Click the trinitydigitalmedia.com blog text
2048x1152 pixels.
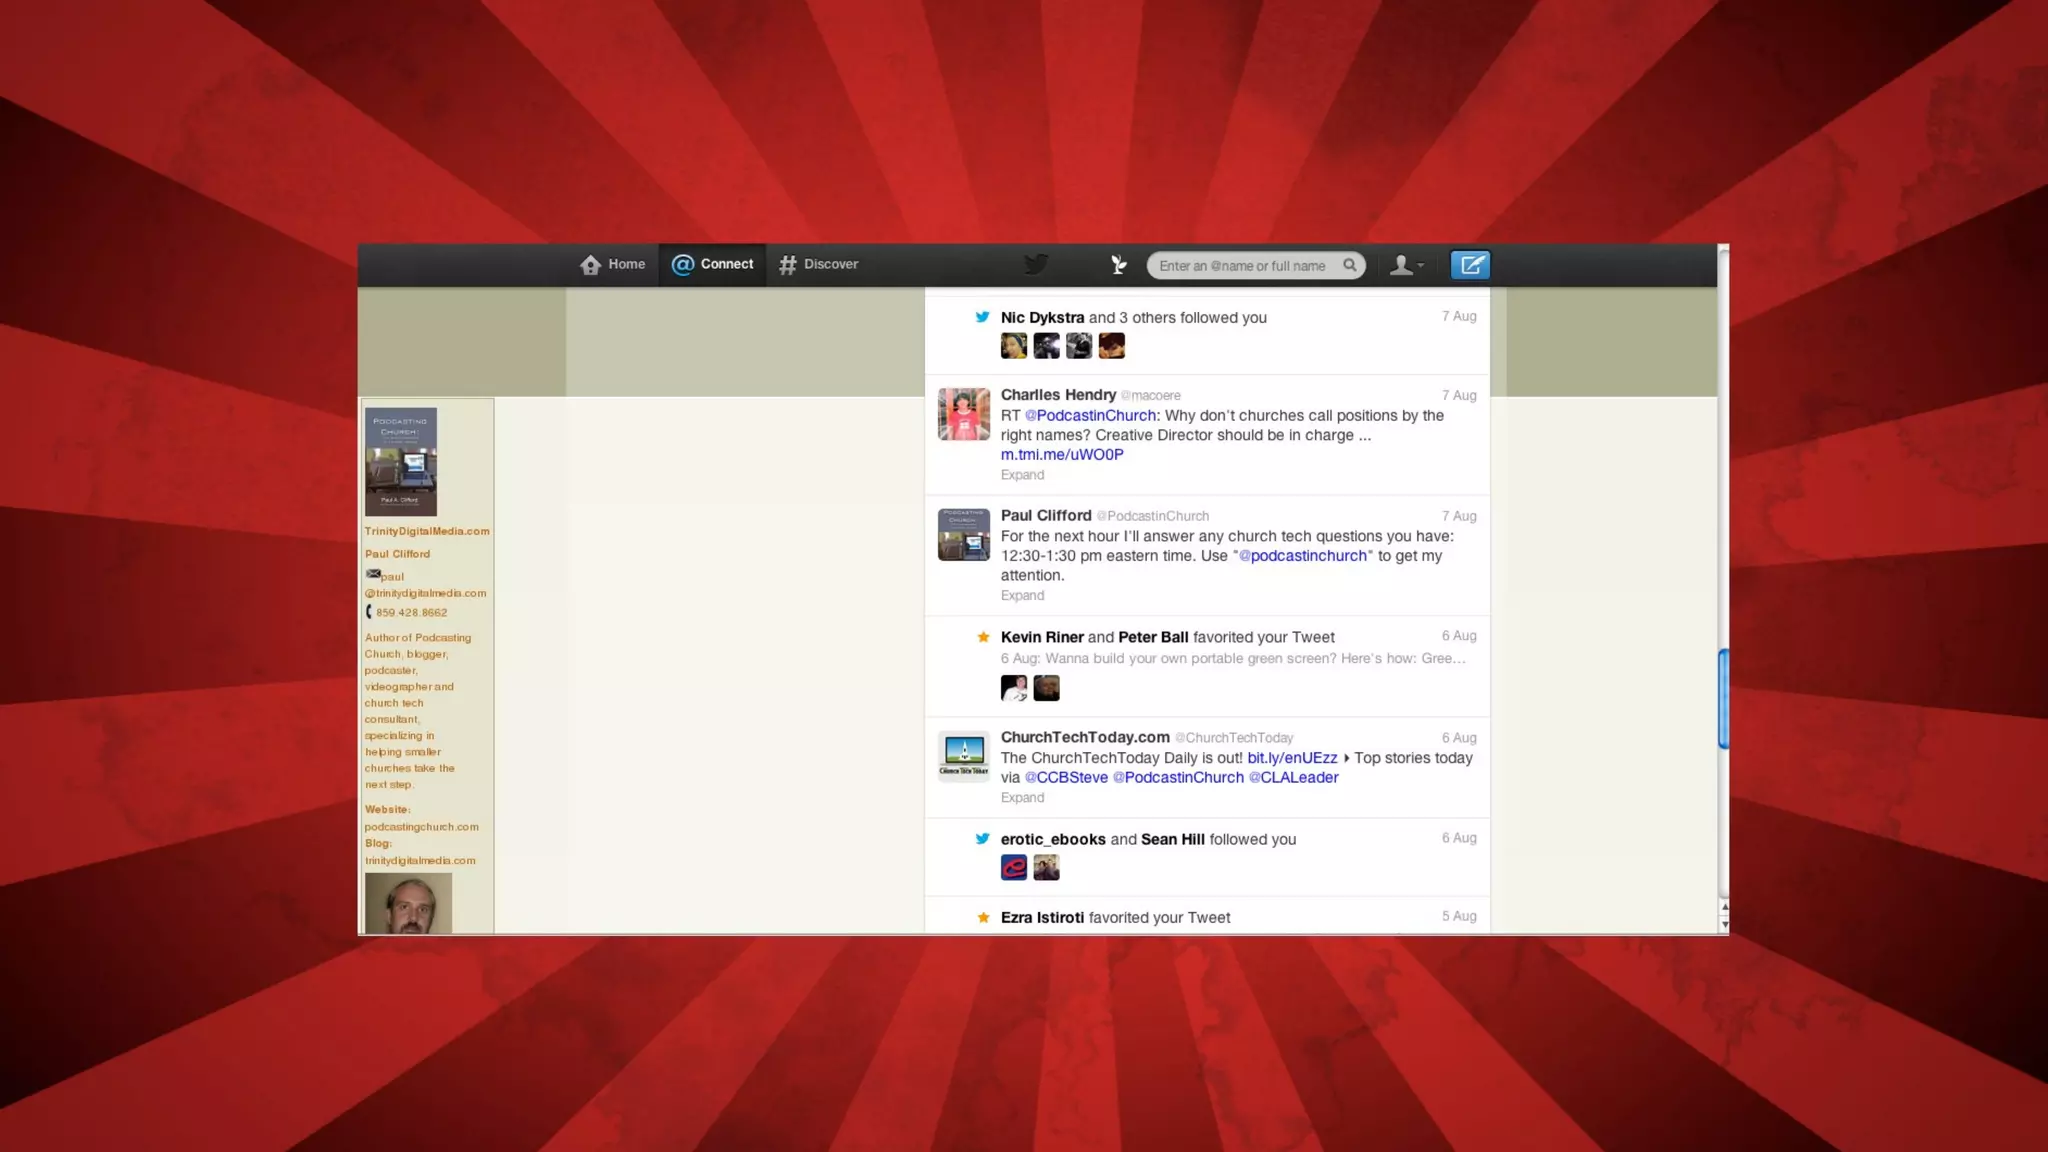420,861
